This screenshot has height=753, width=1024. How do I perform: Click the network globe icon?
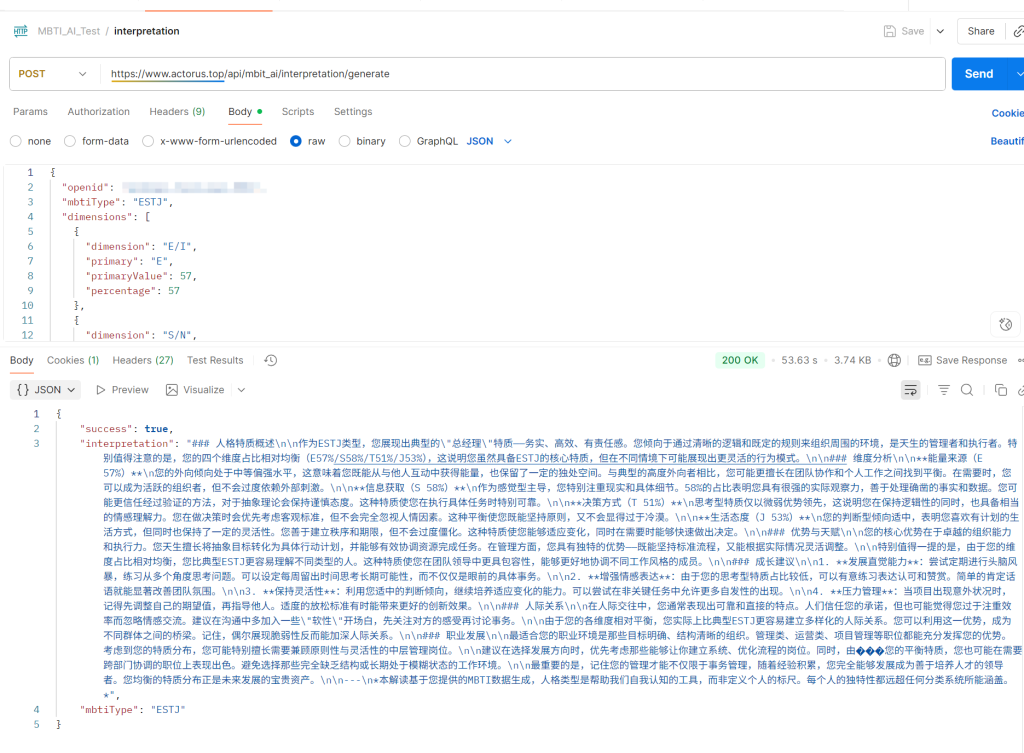point(894,360)
